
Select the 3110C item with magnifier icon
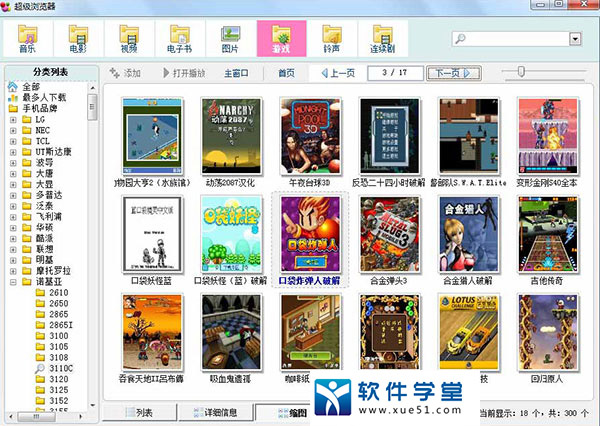[x=54, y=369]
